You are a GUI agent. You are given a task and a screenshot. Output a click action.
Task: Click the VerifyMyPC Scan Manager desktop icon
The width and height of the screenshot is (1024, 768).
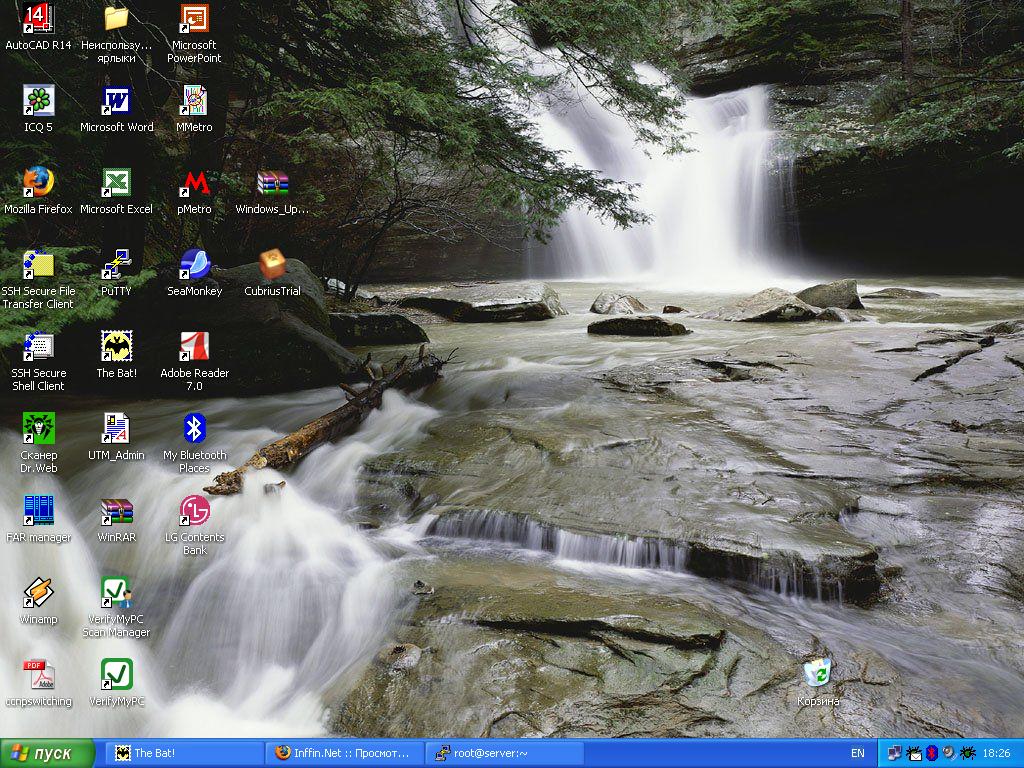tap(116, 607)
